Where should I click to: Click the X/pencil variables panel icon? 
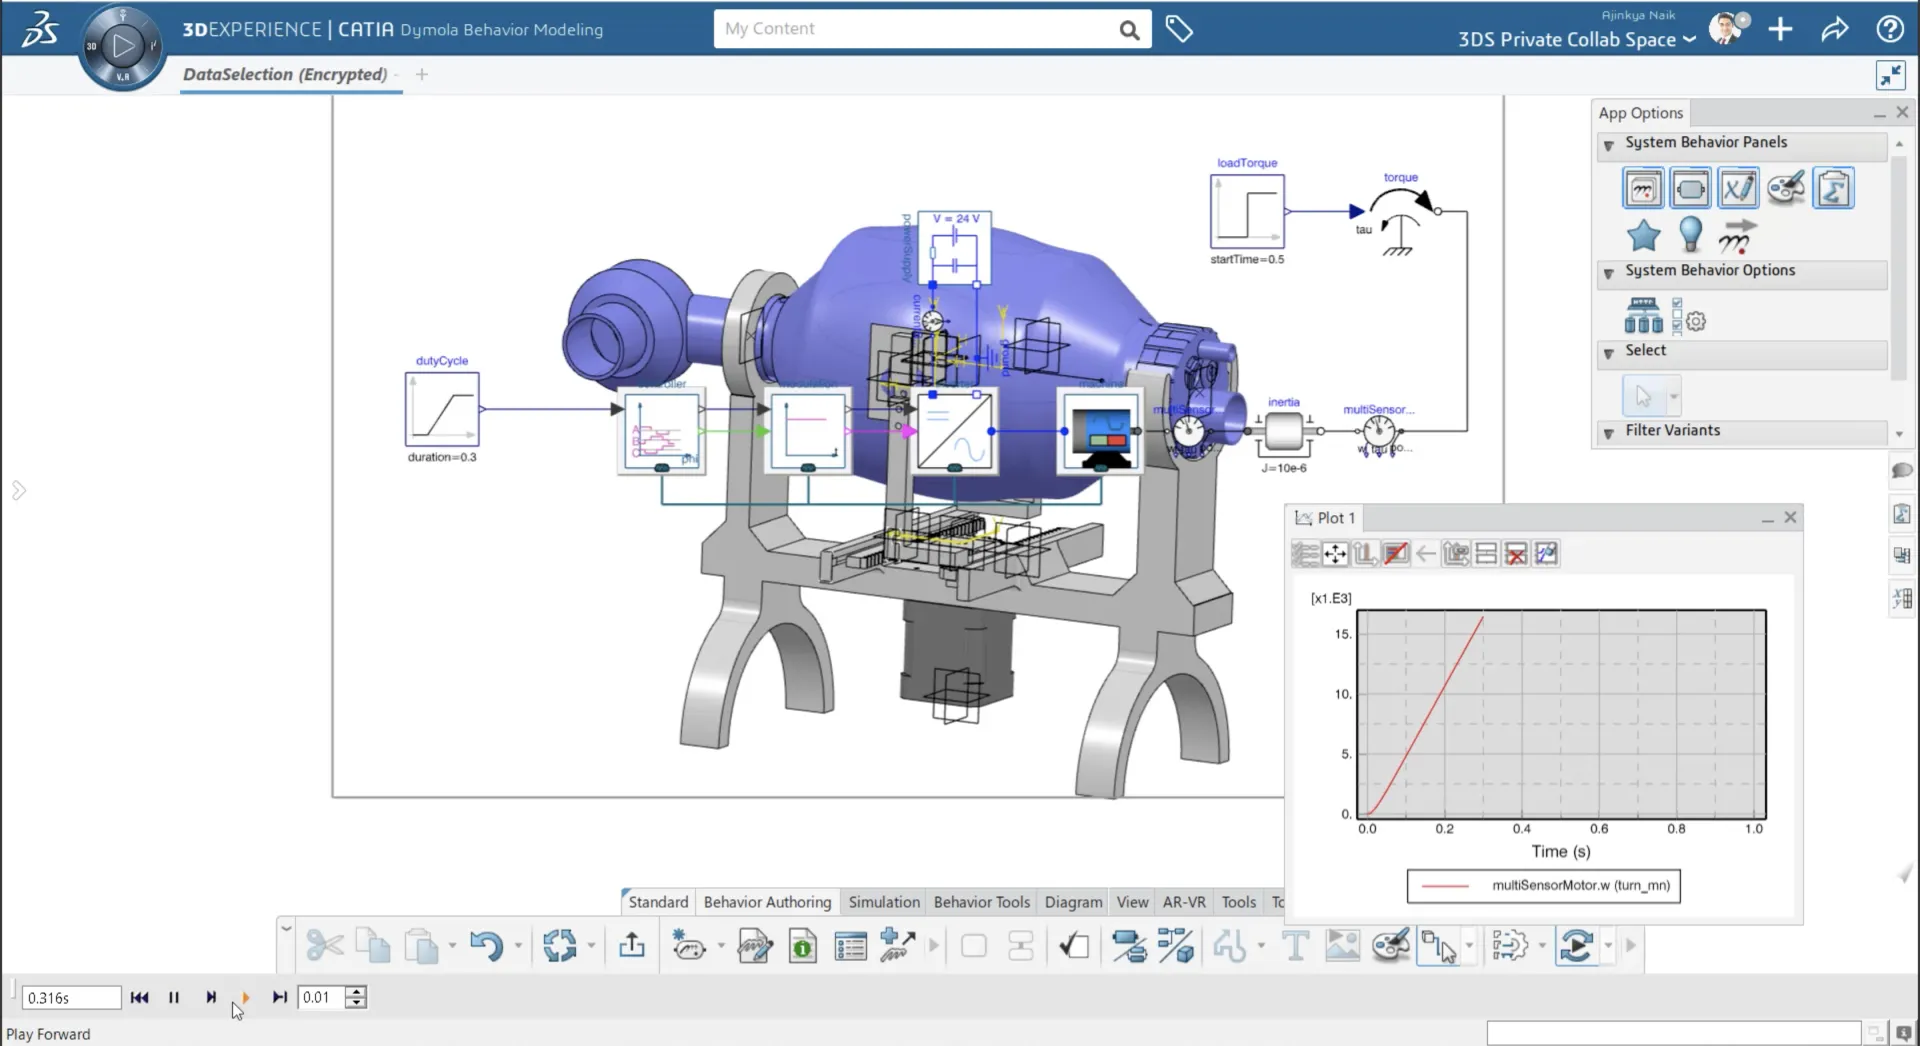click(1738, 188)
